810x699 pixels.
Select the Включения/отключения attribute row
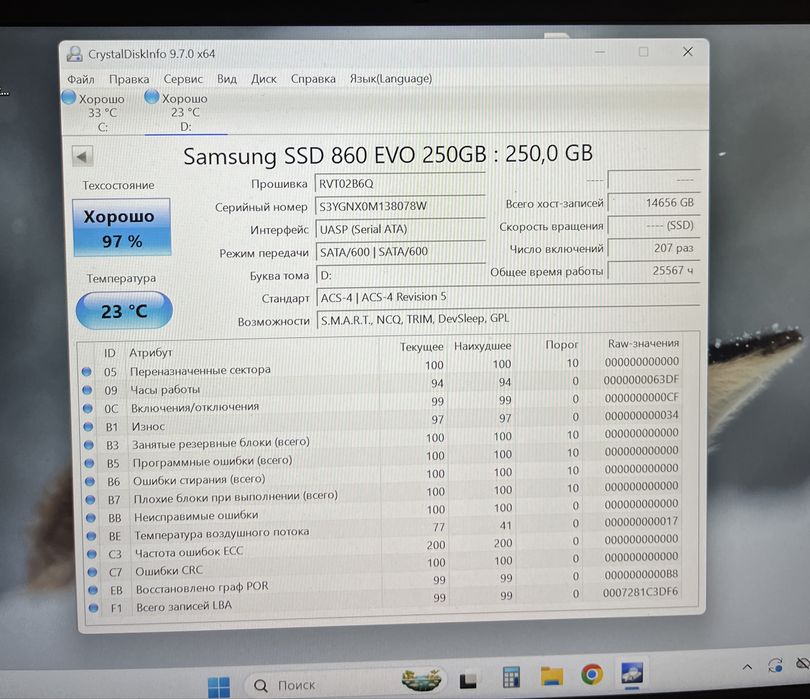point(382,403)
